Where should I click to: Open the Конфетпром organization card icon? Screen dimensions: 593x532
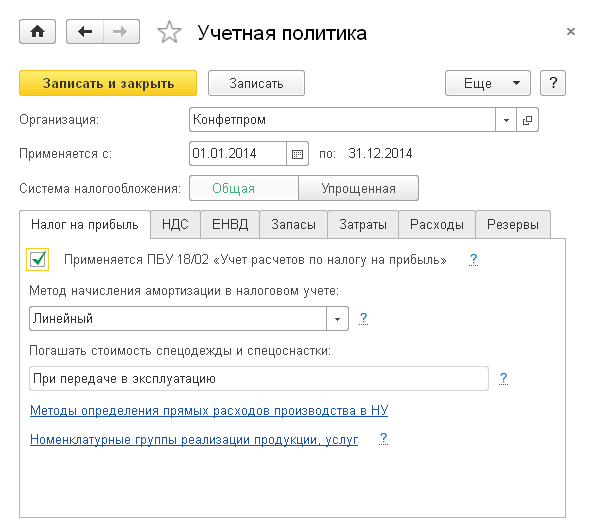527,120
